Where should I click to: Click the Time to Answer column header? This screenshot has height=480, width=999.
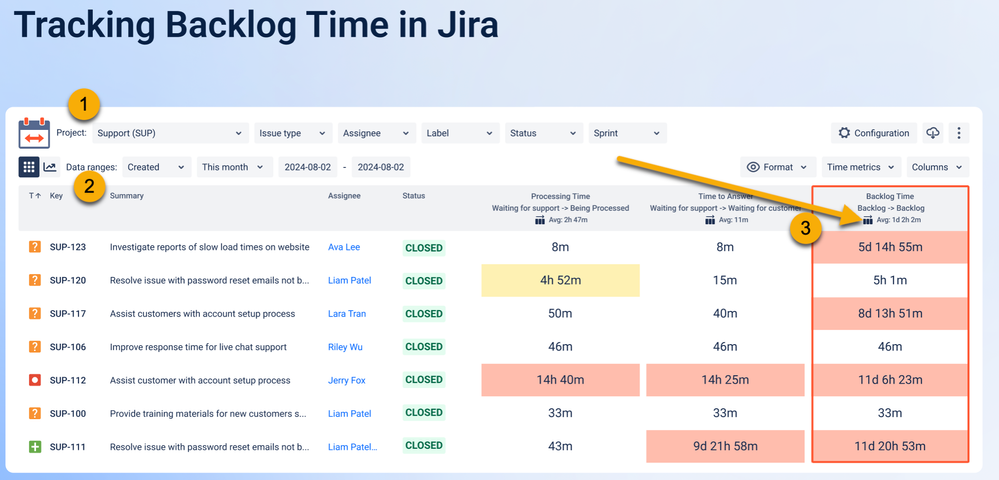[725, 196]
